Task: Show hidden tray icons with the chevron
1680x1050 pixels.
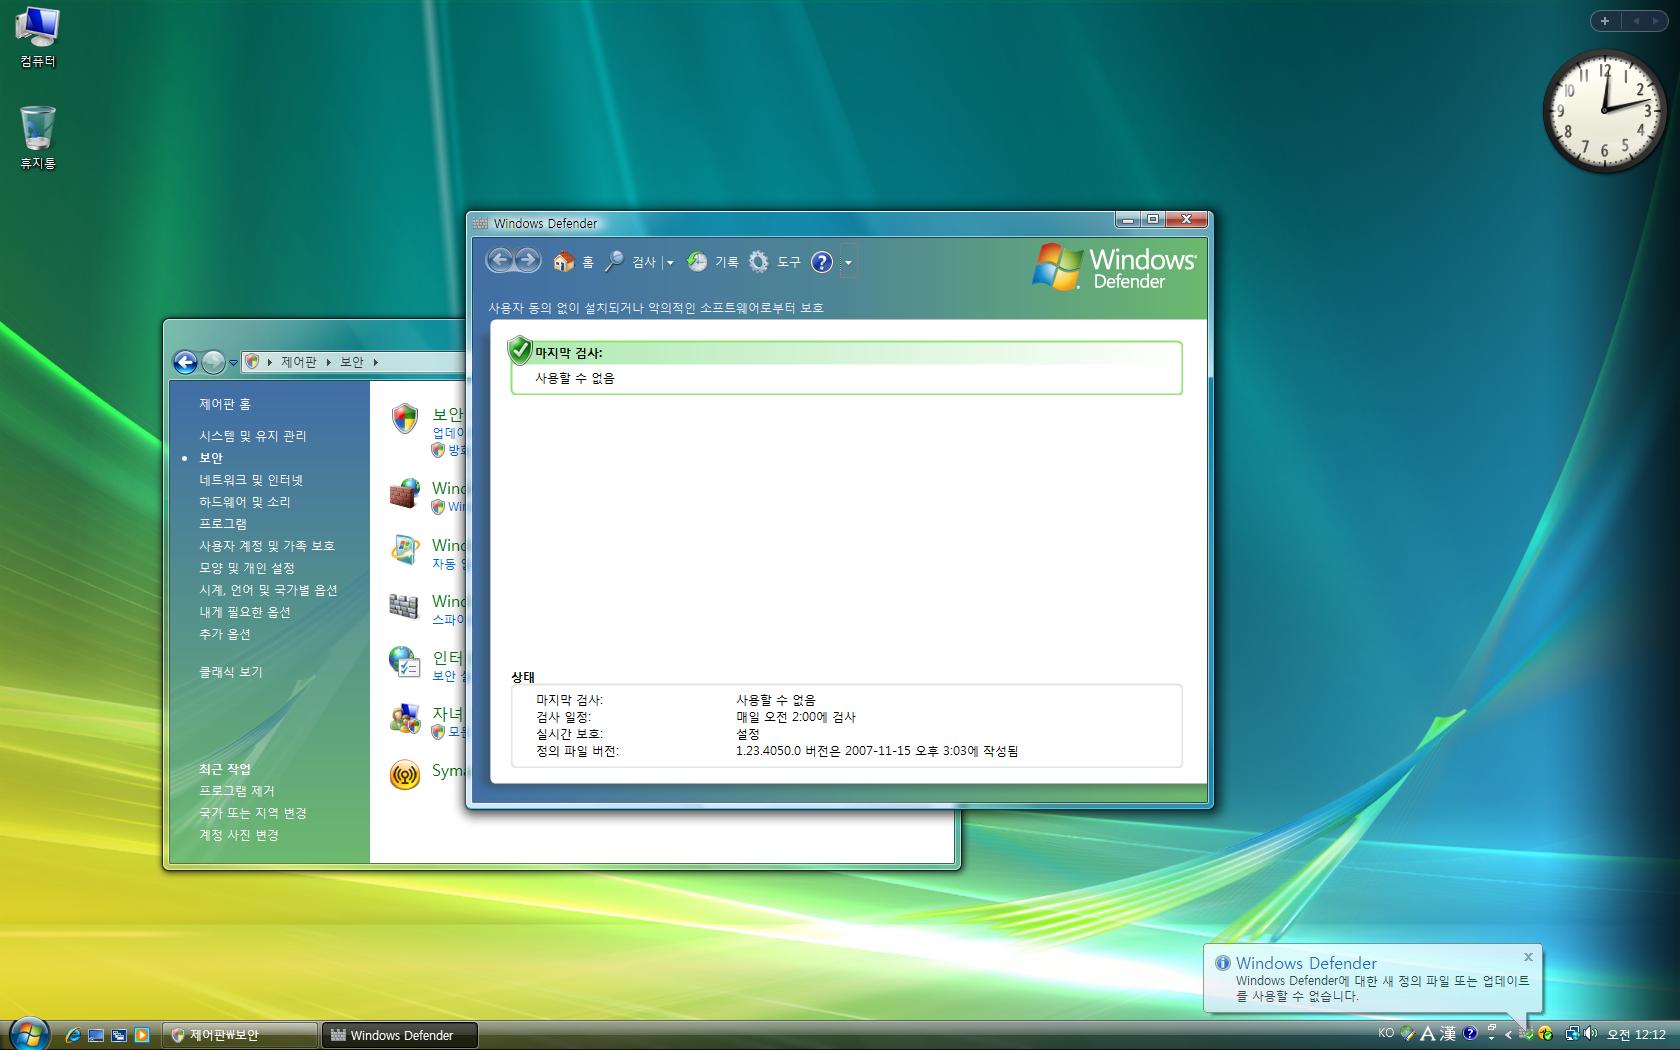Action: [x=1508, y=1035]
